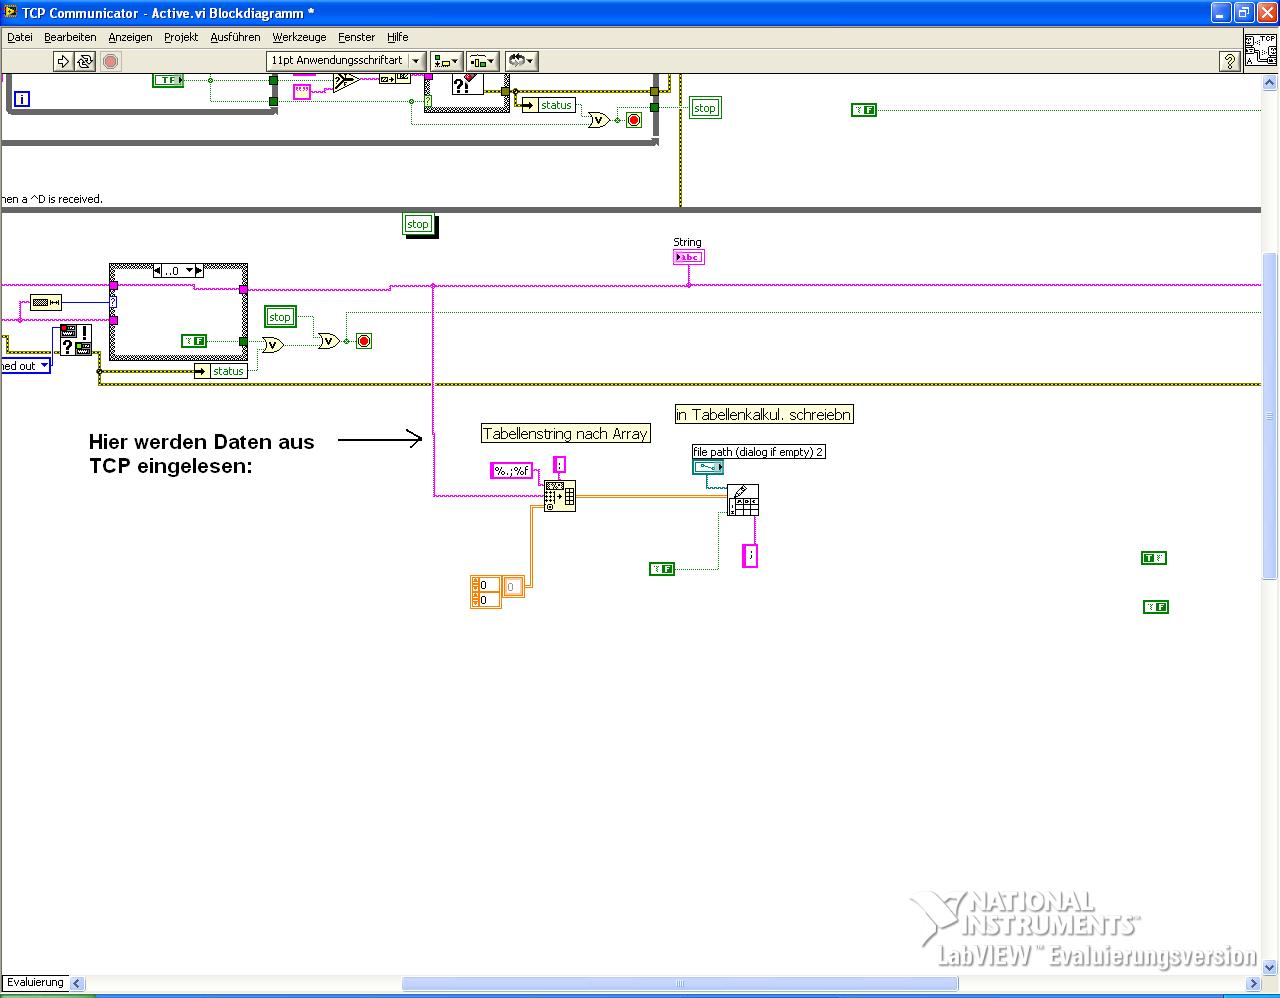
Task: Click the vertical scrollbar up arrow
Action: click(x=1270, y=83)
